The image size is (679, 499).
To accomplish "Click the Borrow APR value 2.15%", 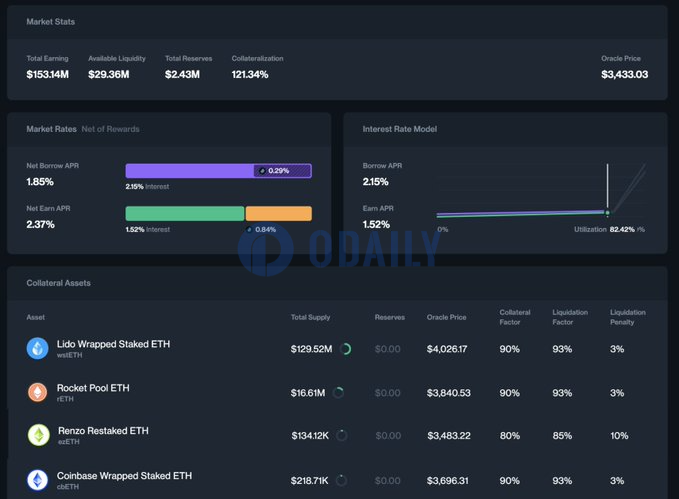I will (x=375, y=181).
